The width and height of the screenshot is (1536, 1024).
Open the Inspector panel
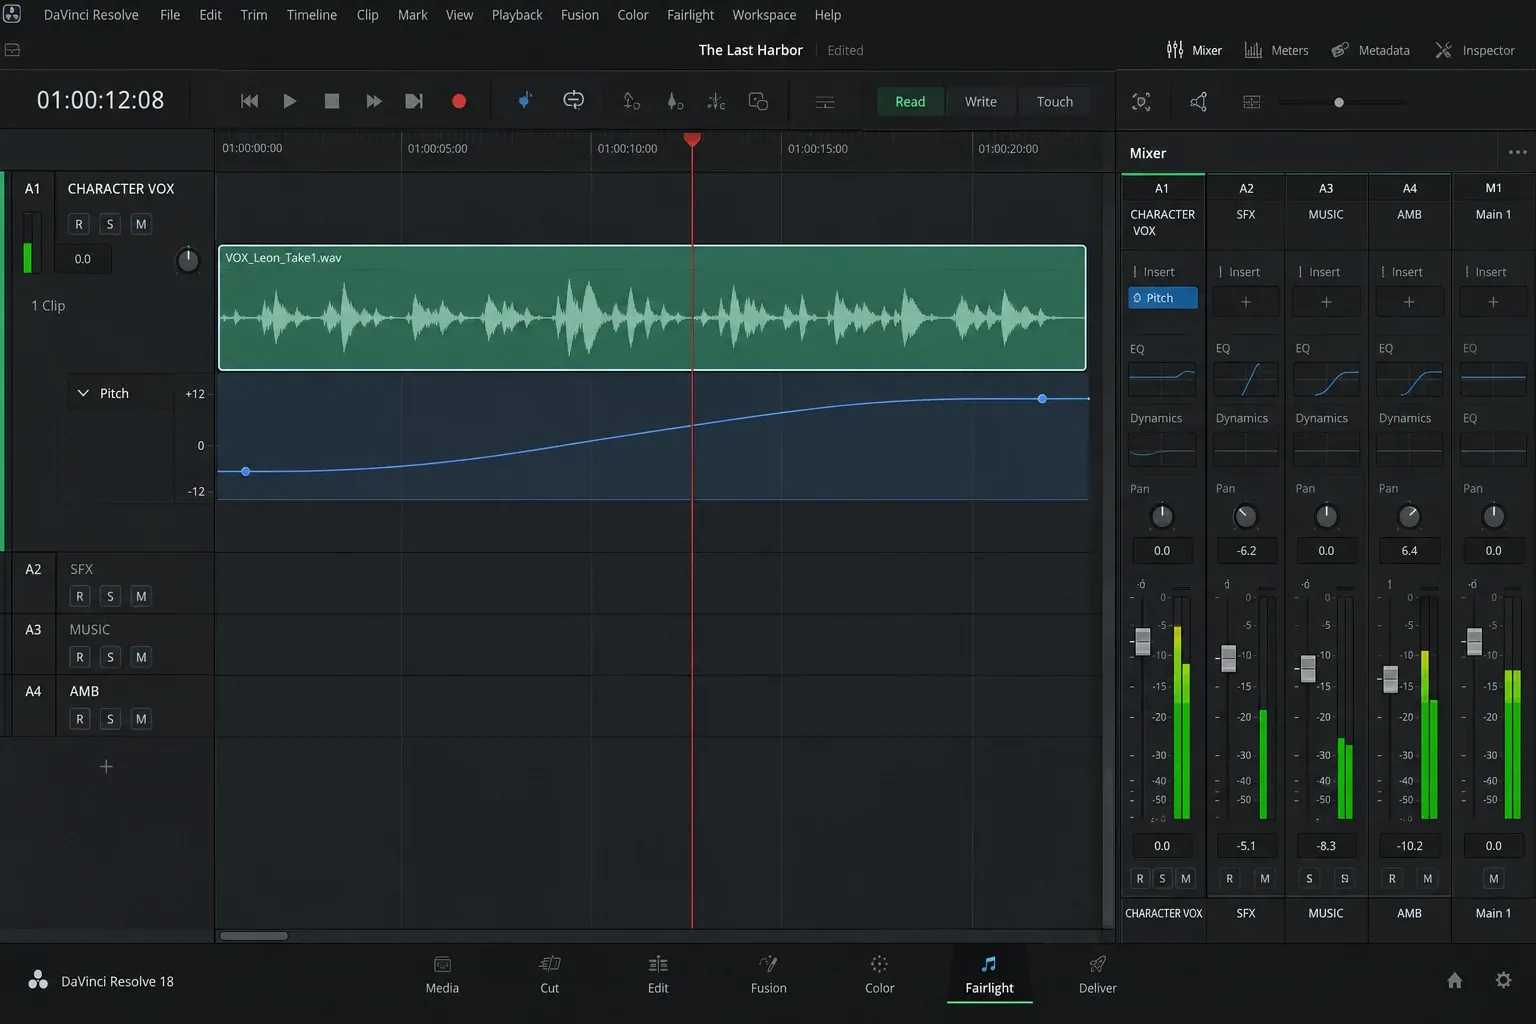pos(1475,50)
